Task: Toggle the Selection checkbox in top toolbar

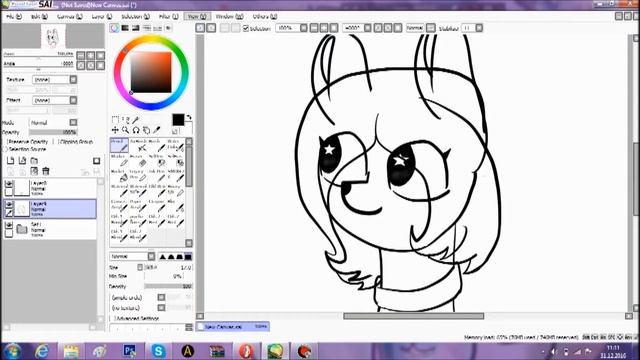Action: pyautogui.click(x=246, y=29)
